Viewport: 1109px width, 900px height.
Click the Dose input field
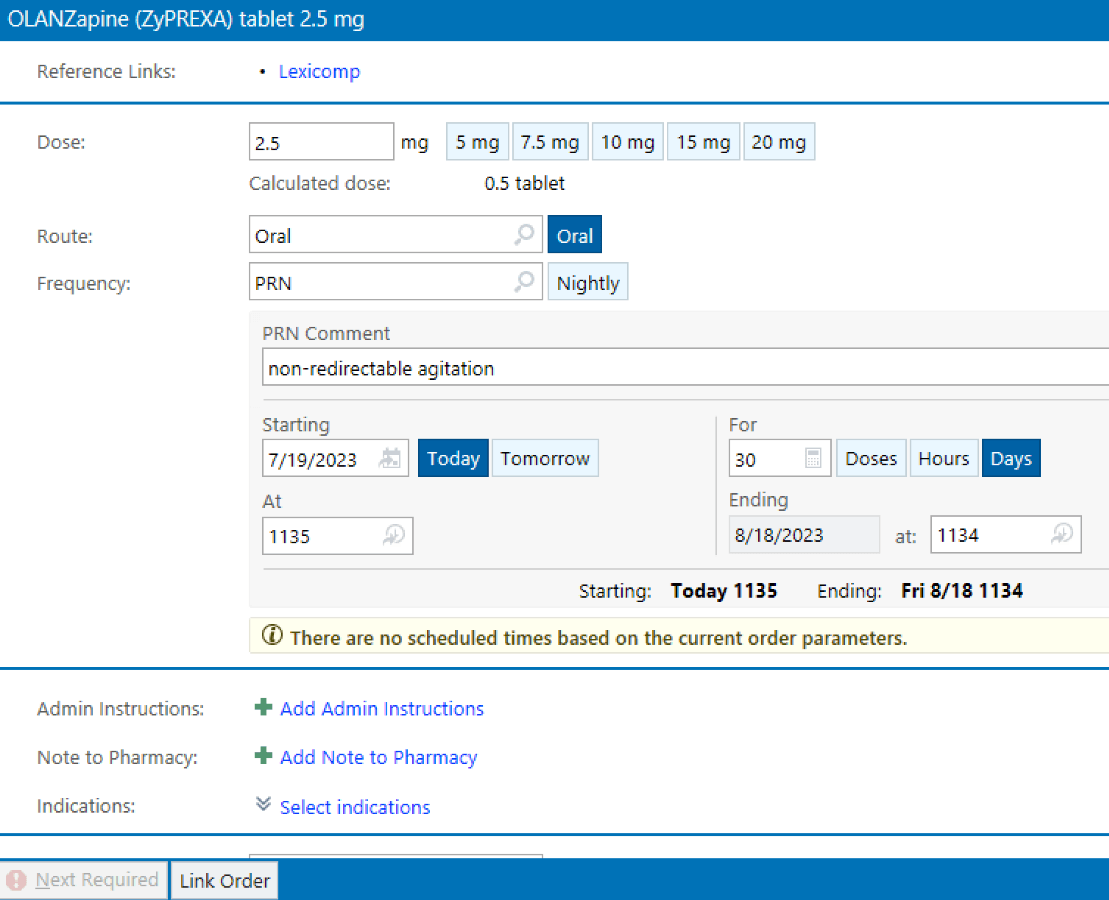321,143
